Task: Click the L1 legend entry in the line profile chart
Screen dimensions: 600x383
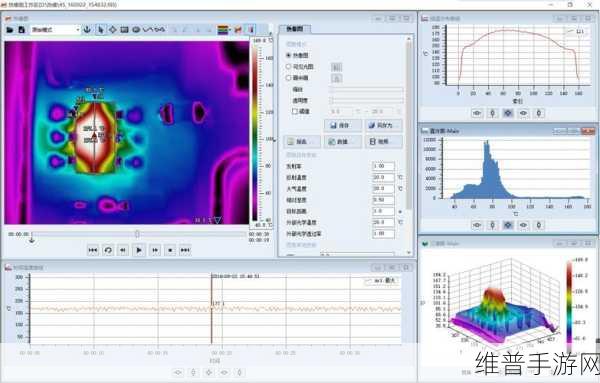Action: [x=575, y=32]
